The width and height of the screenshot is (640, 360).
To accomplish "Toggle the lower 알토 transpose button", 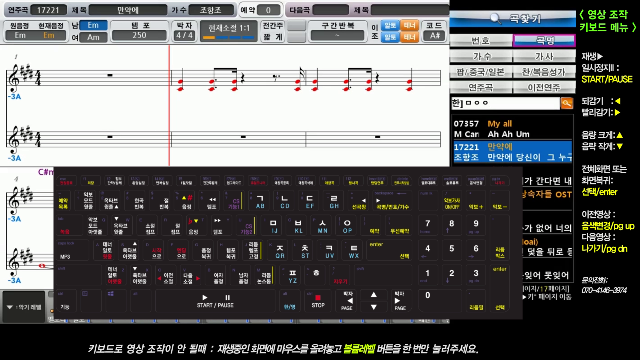I will pyautogui.click(x=390, y=37).
